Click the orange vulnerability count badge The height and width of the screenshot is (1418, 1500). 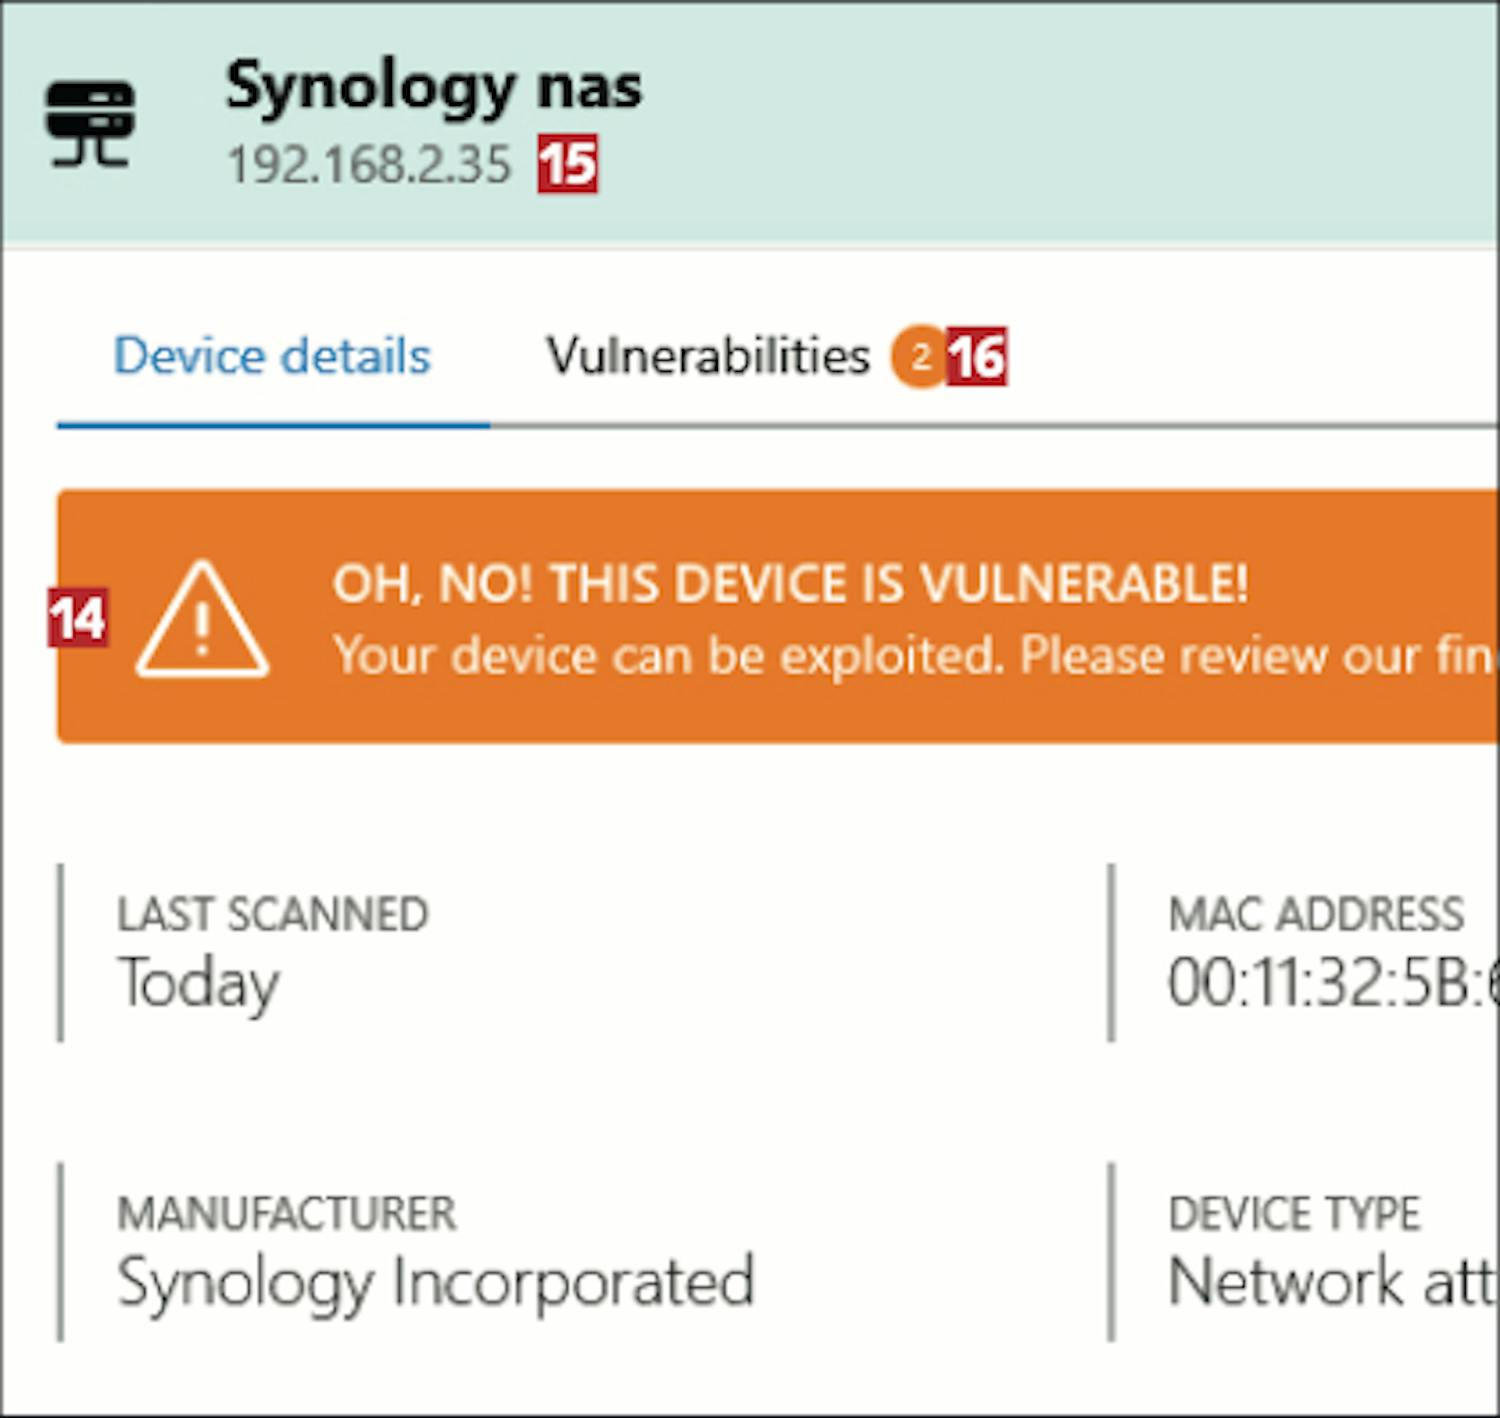point(919,356)
